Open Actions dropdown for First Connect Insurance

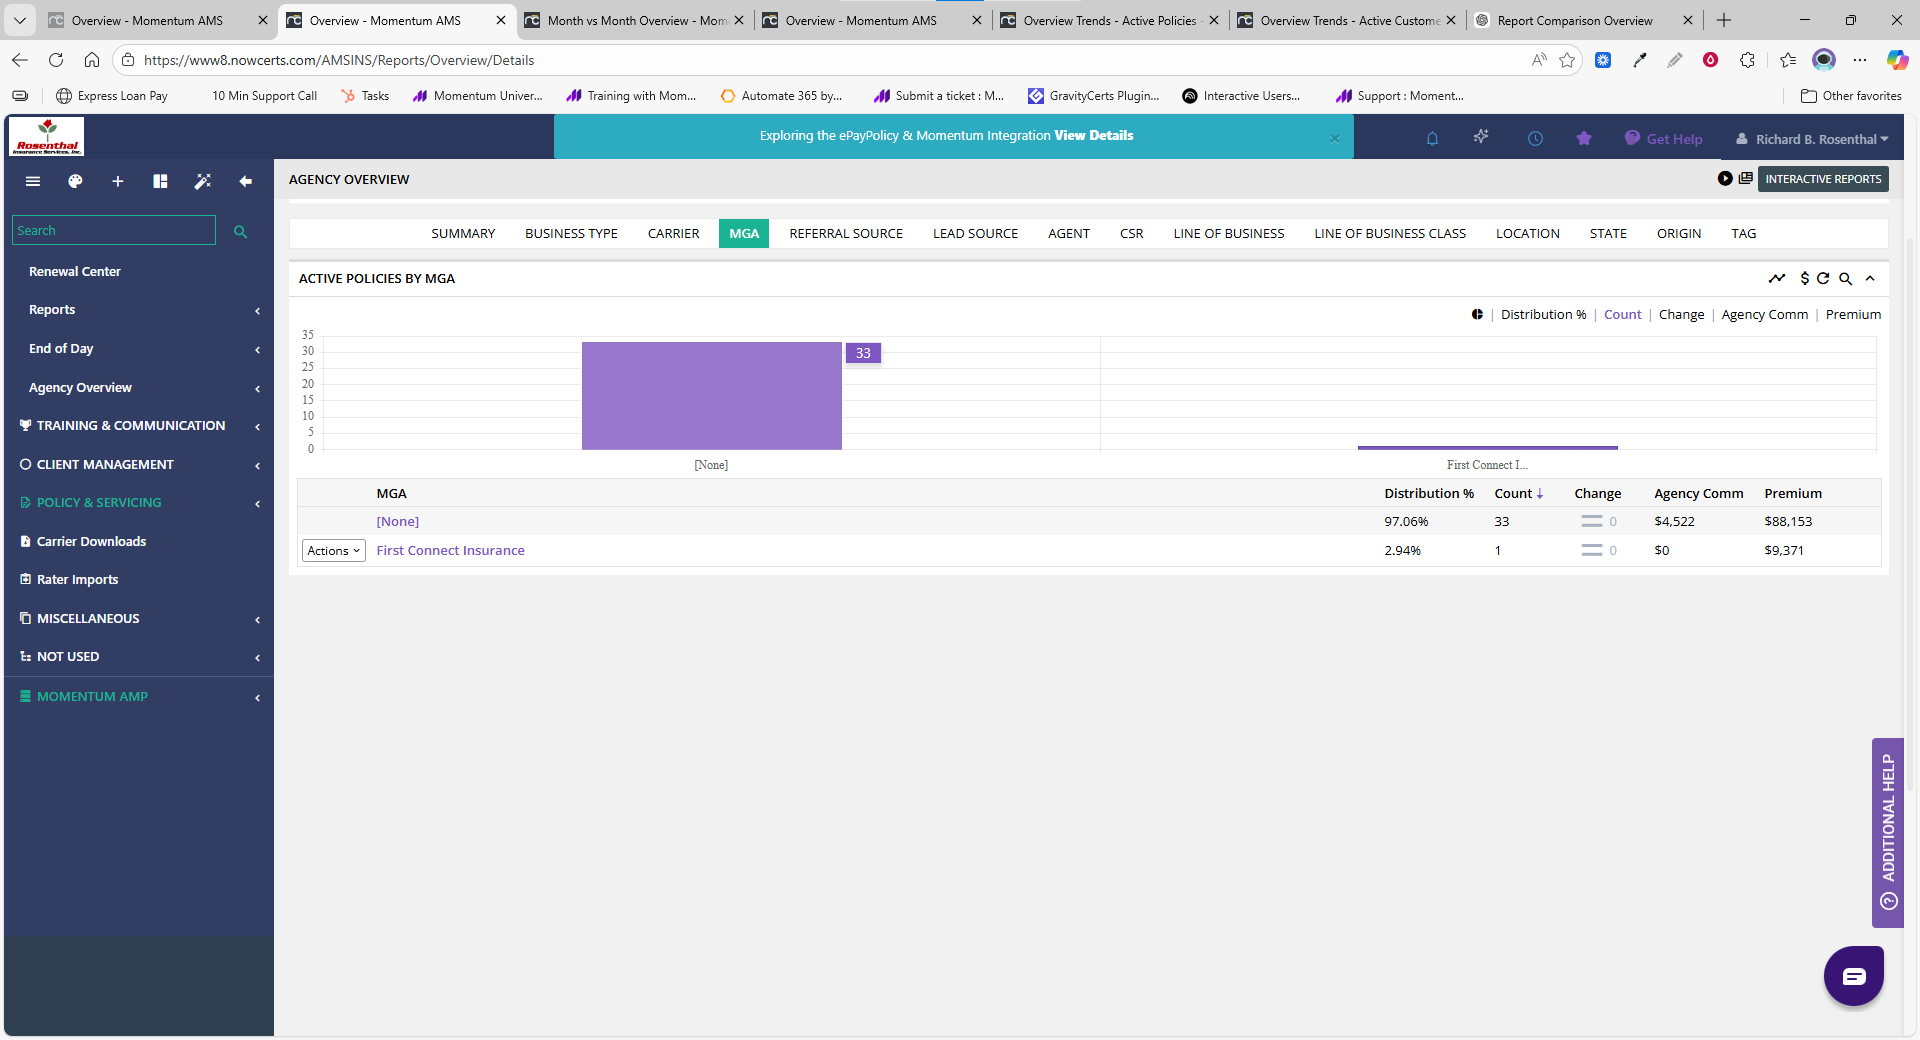[x=334, y=551]
